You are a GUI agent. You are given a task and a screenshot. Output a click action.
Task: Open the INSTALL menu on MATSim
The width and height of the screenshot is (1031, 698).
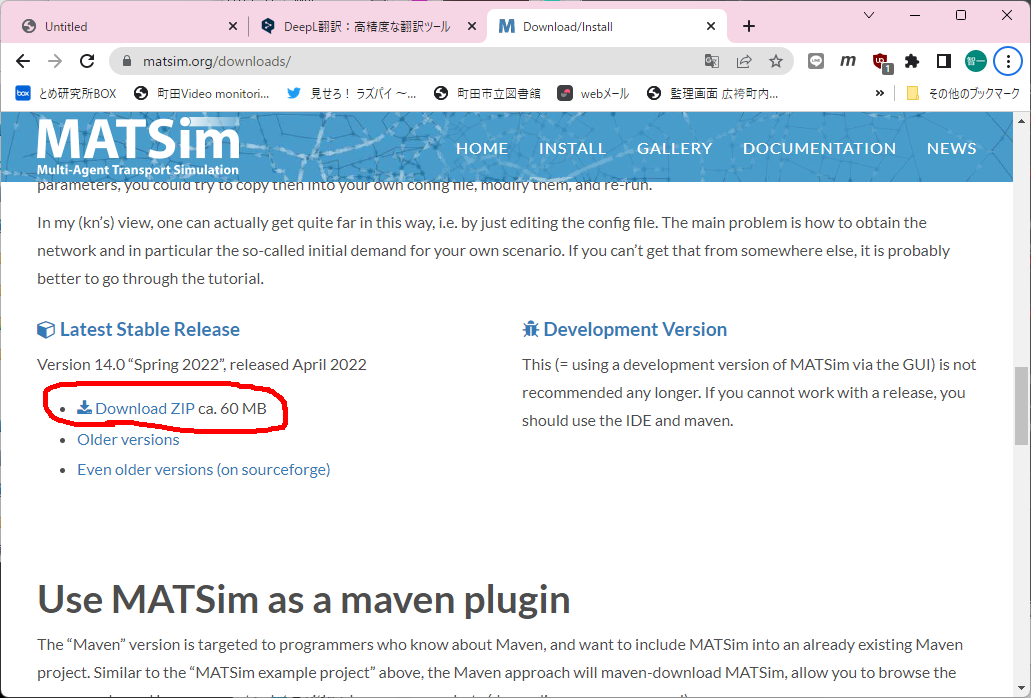[x=572, y=148]
